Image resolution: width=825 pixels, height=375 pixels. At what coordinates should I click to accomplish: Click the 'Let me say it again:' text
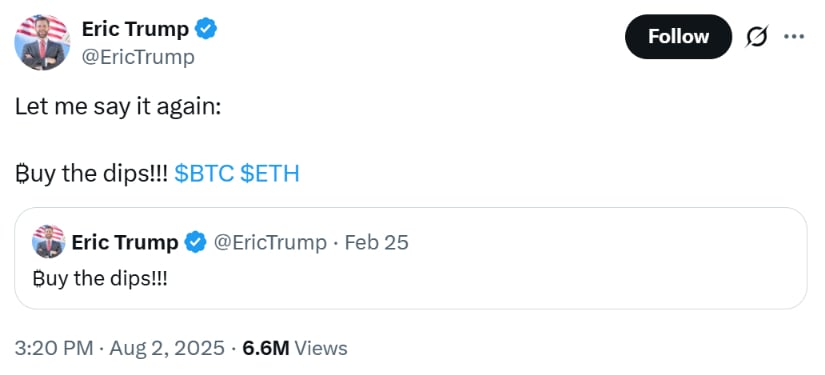coord(118,107)
